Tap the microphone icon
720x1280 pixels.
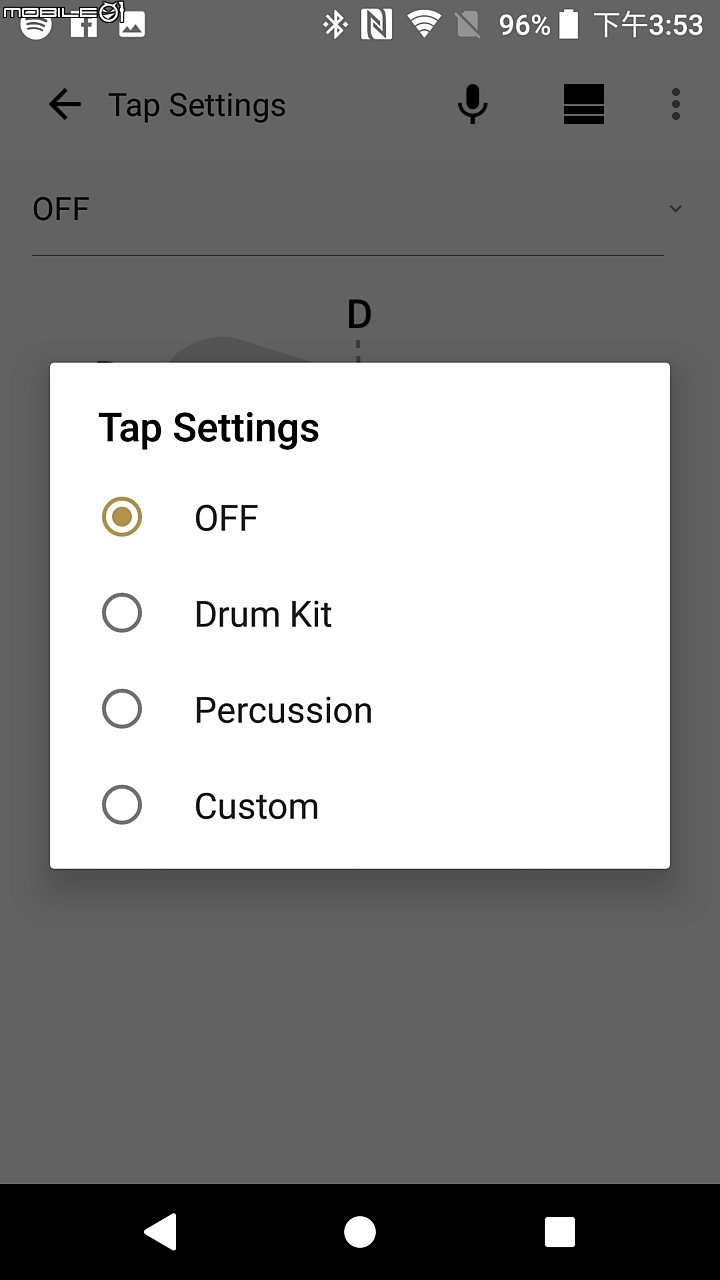pos(472,105)
